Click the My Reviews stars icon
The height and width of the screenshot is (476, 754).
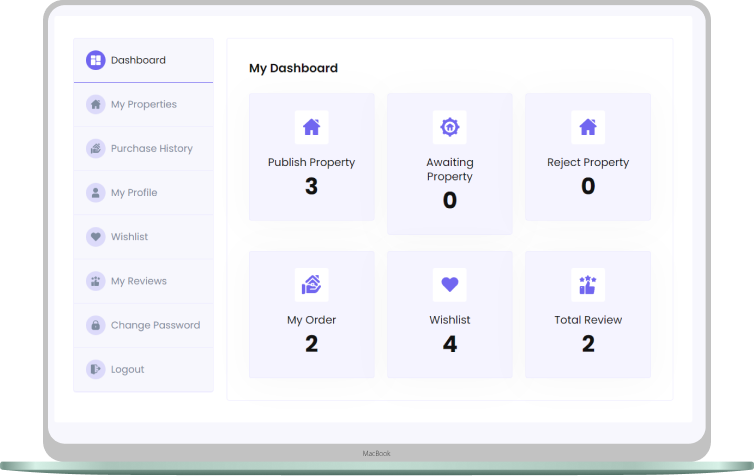[96, 281]
